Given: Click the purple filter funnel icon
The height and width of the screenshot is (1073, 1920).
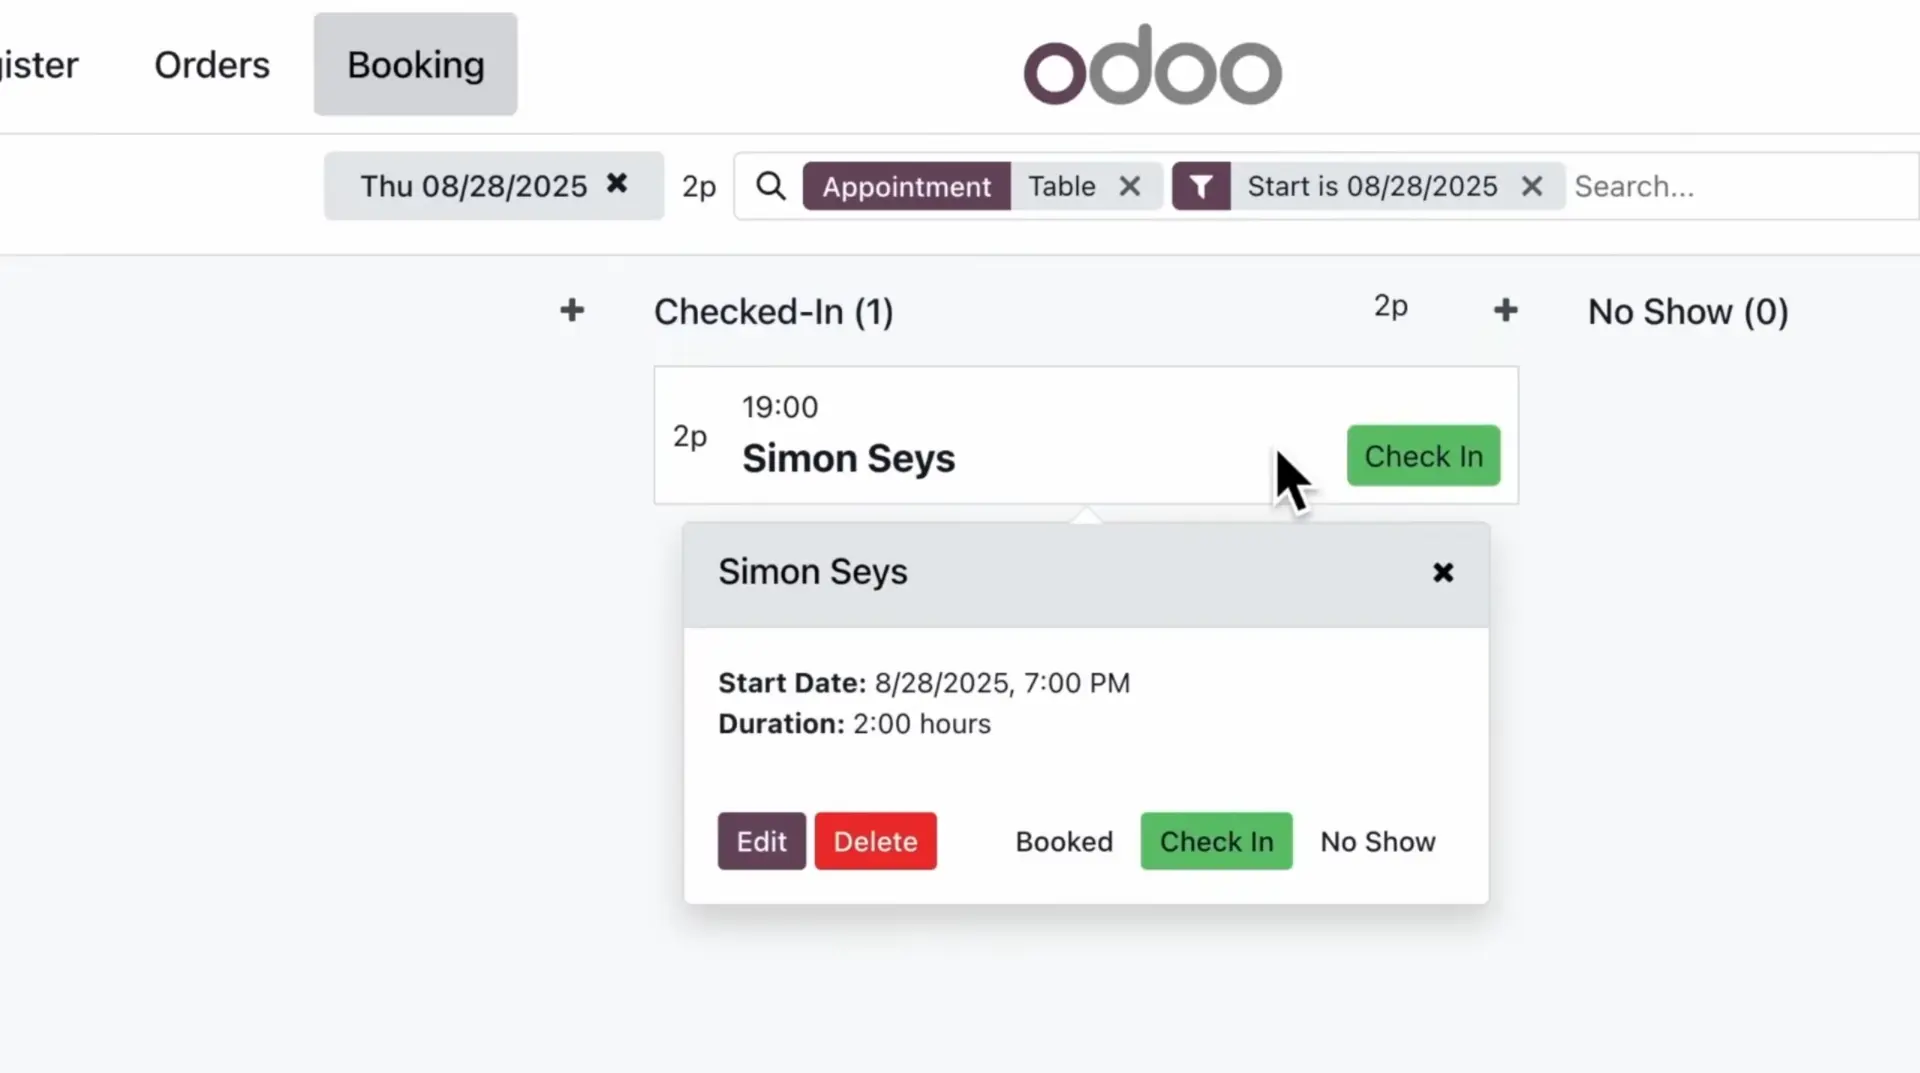Looking at the screenshot, I should coord(1201,186).
